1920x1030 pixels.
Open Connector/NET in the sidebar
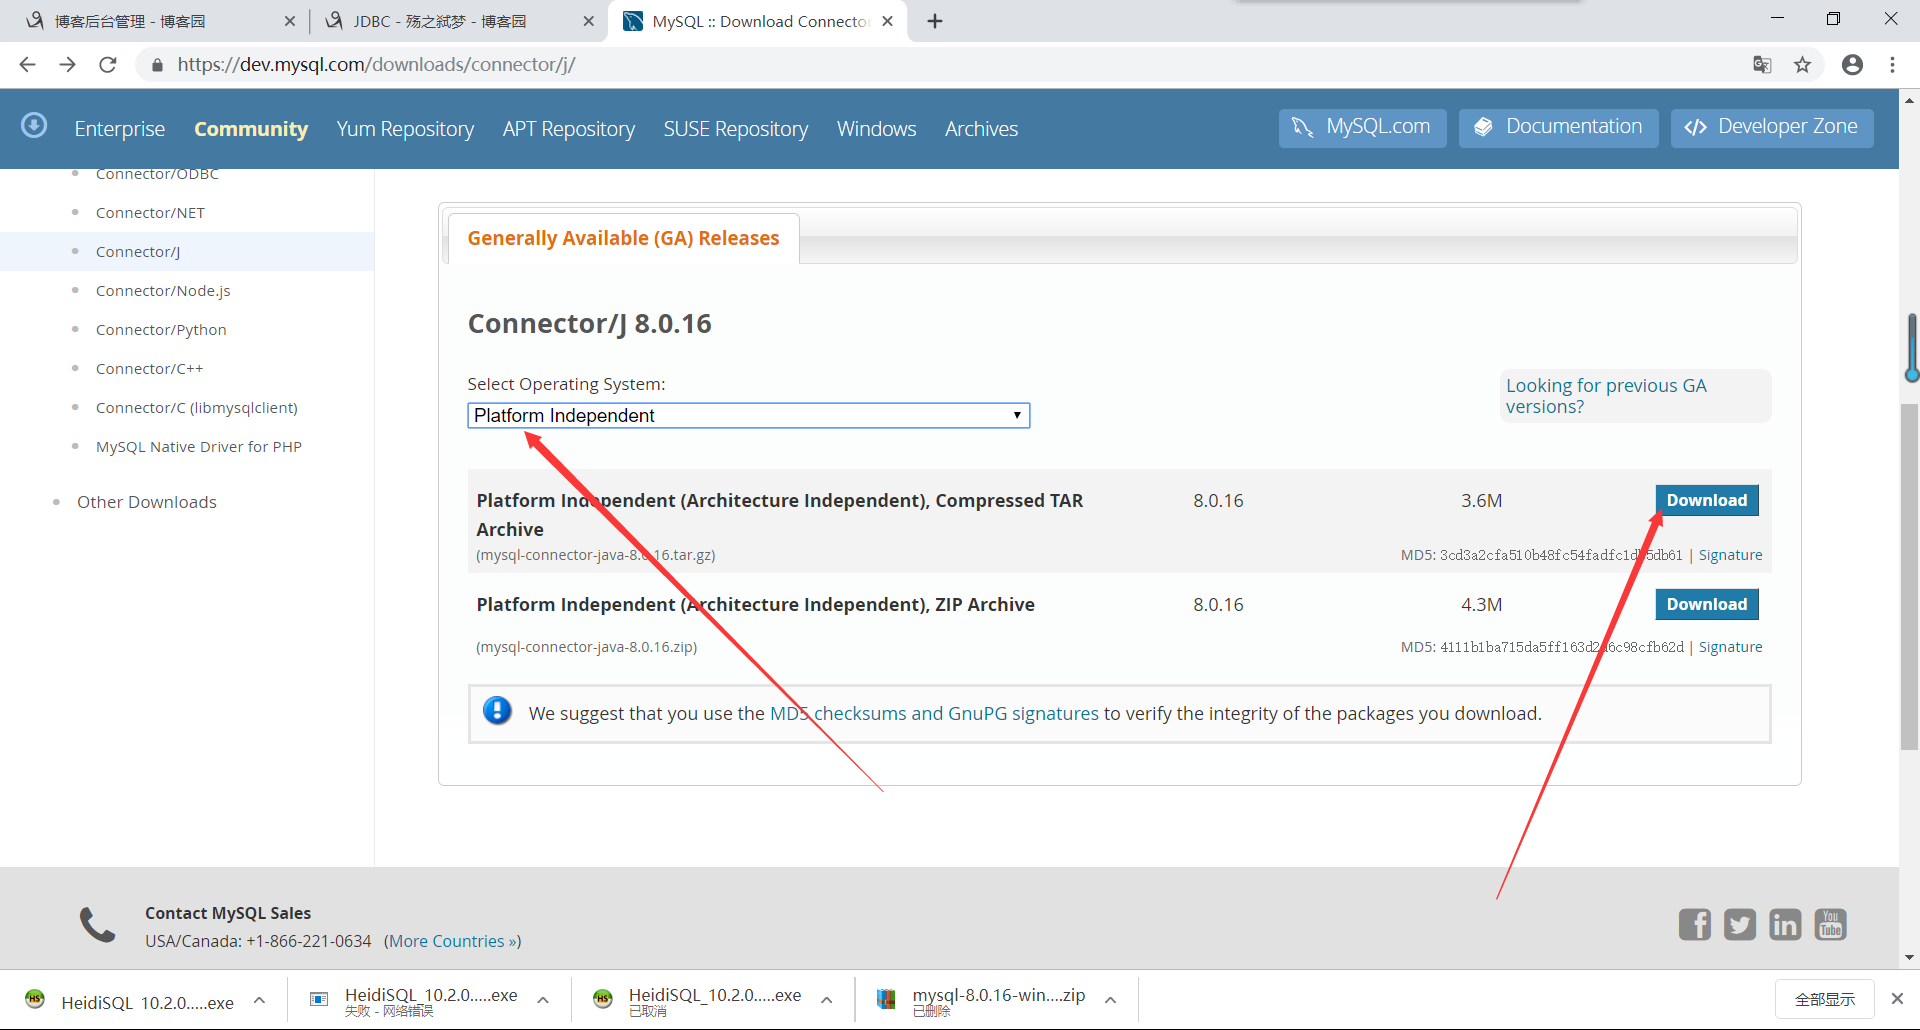click(x=150, y=213)
